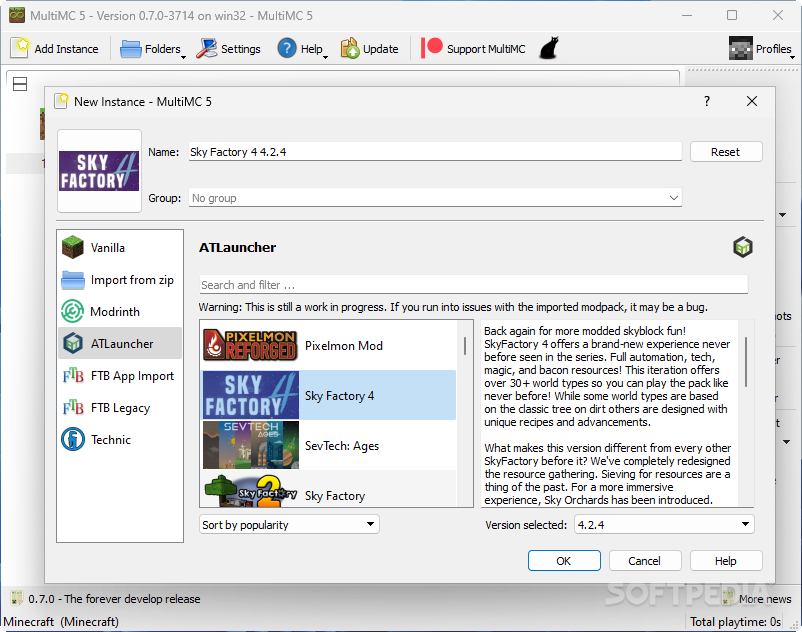Select the Pixelmon Mod modpack
This screenshot has width=802, height=632.
tap(329, 346)
